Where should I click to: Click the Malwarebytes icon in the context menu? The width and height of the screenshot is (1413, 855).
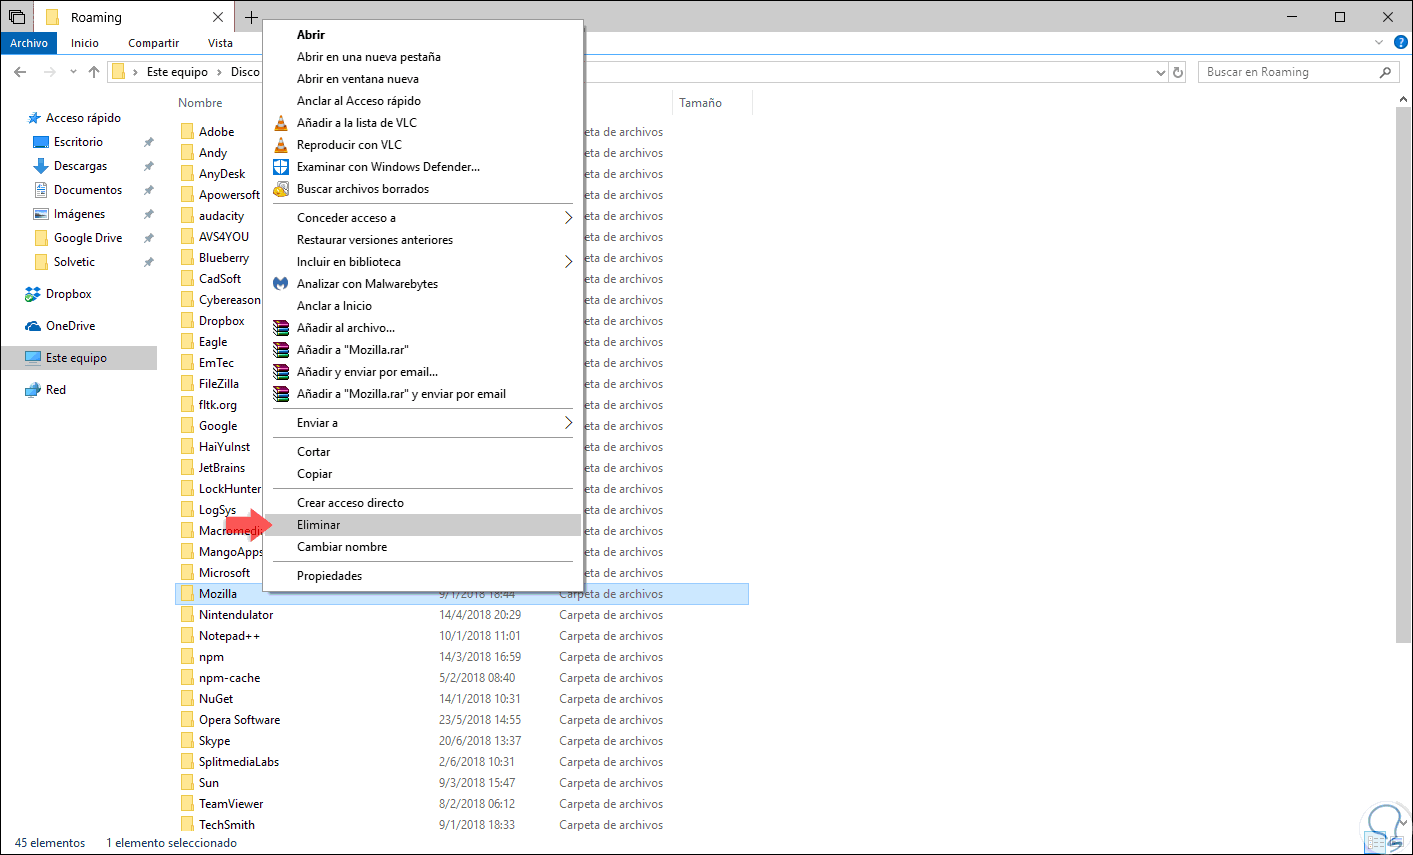coord(281,284)
